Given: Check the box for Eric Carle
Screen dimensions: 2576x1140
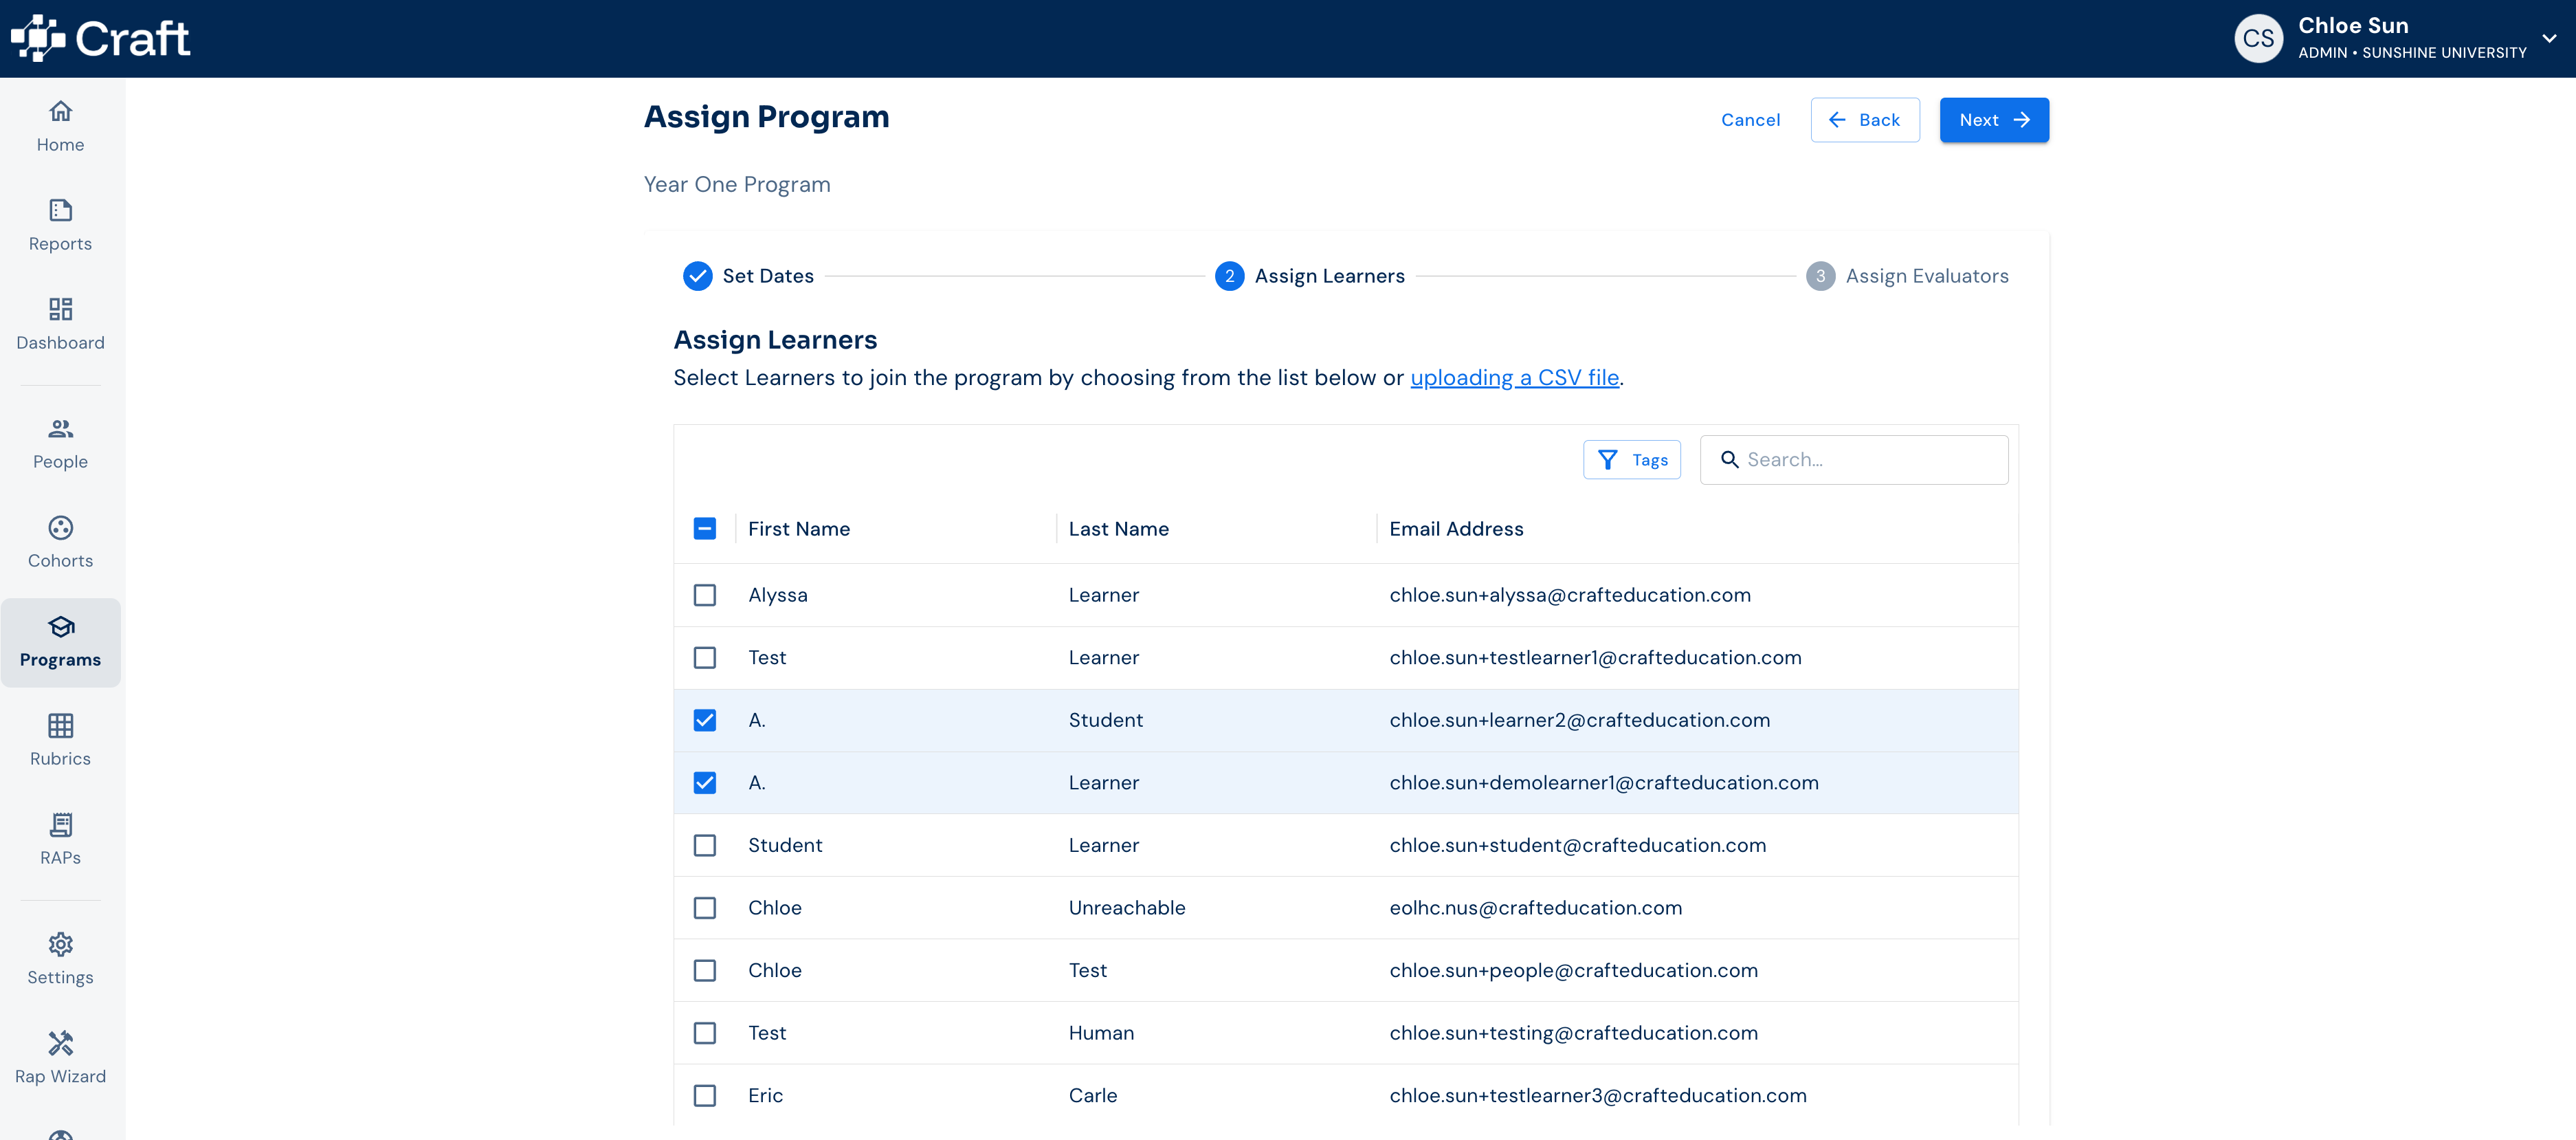Looking at the screenshot, I should 705,1096.
